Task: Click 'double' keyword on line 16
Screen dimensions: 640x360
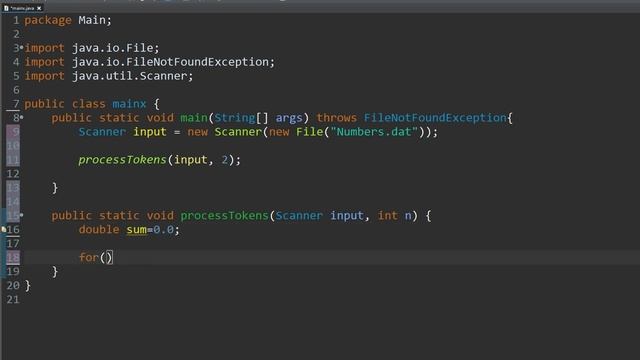Action: click(99, 229)
